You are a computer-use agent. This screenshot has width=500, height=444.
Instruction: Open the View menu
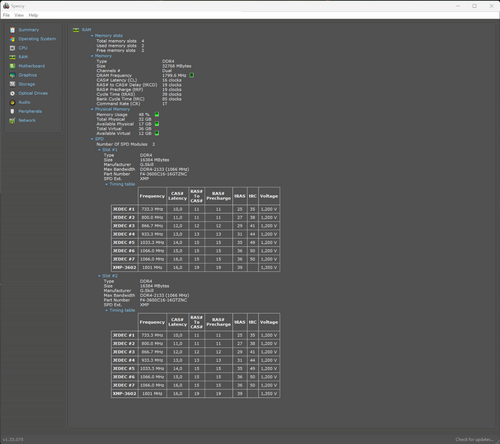coord(19,15)
